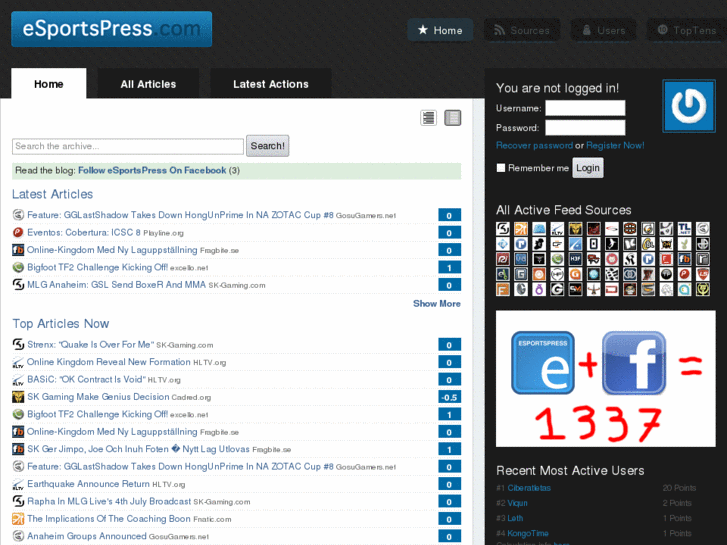Open the orange F feed source icon
727x545 pixels.
503,289
